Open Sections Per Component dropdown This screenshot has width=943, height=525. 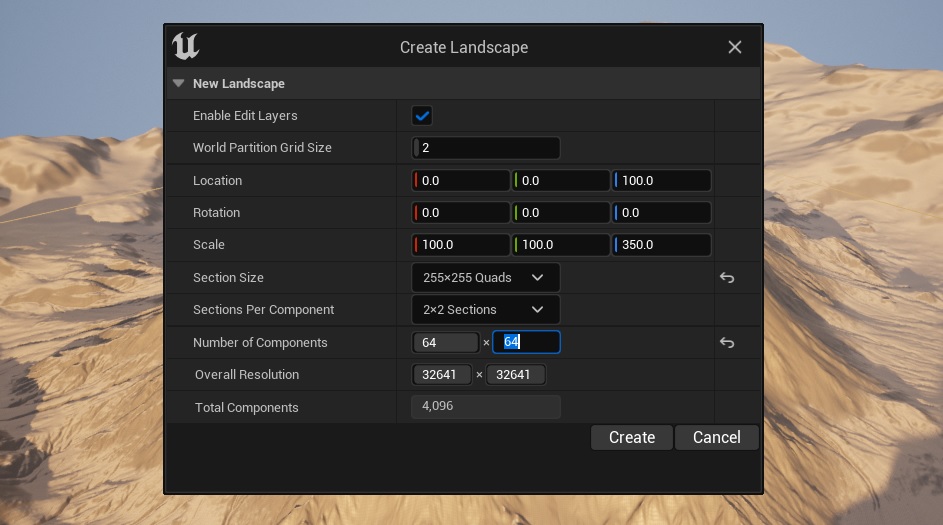[x=486, y=310]
